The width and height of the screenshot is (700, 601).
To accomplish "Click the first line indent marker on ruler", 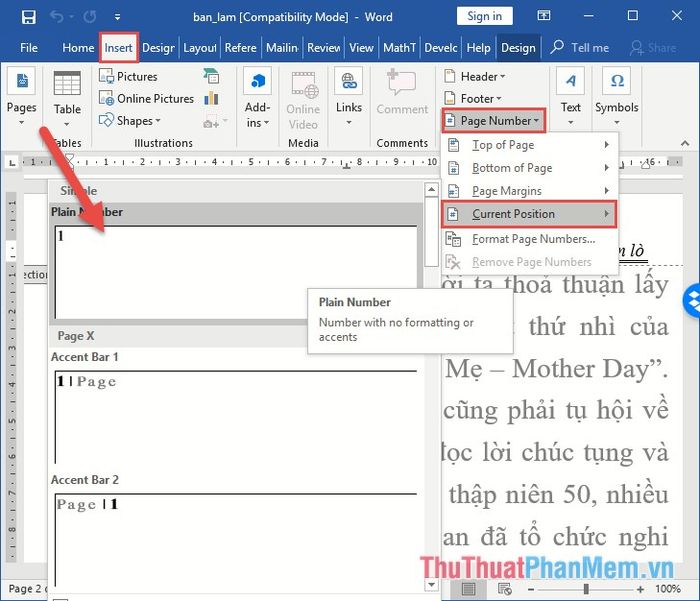I will [x=69, y=158].
